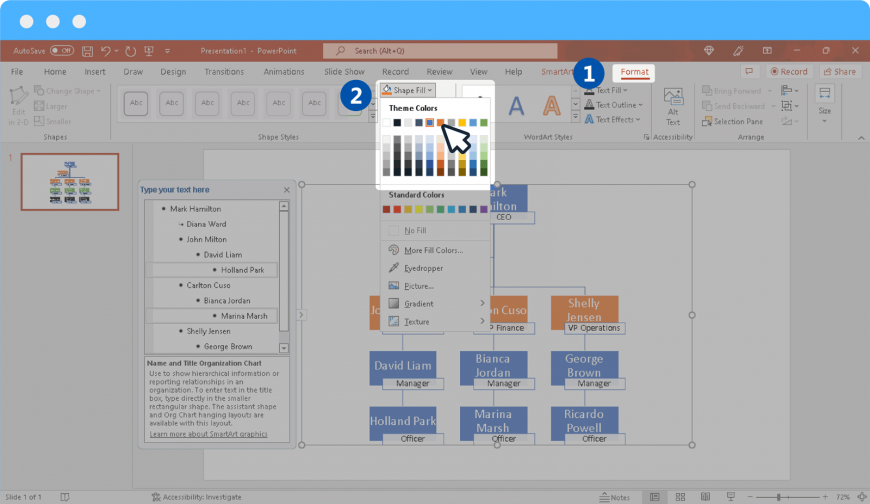Open Ribbon Display Options icon

767,51
